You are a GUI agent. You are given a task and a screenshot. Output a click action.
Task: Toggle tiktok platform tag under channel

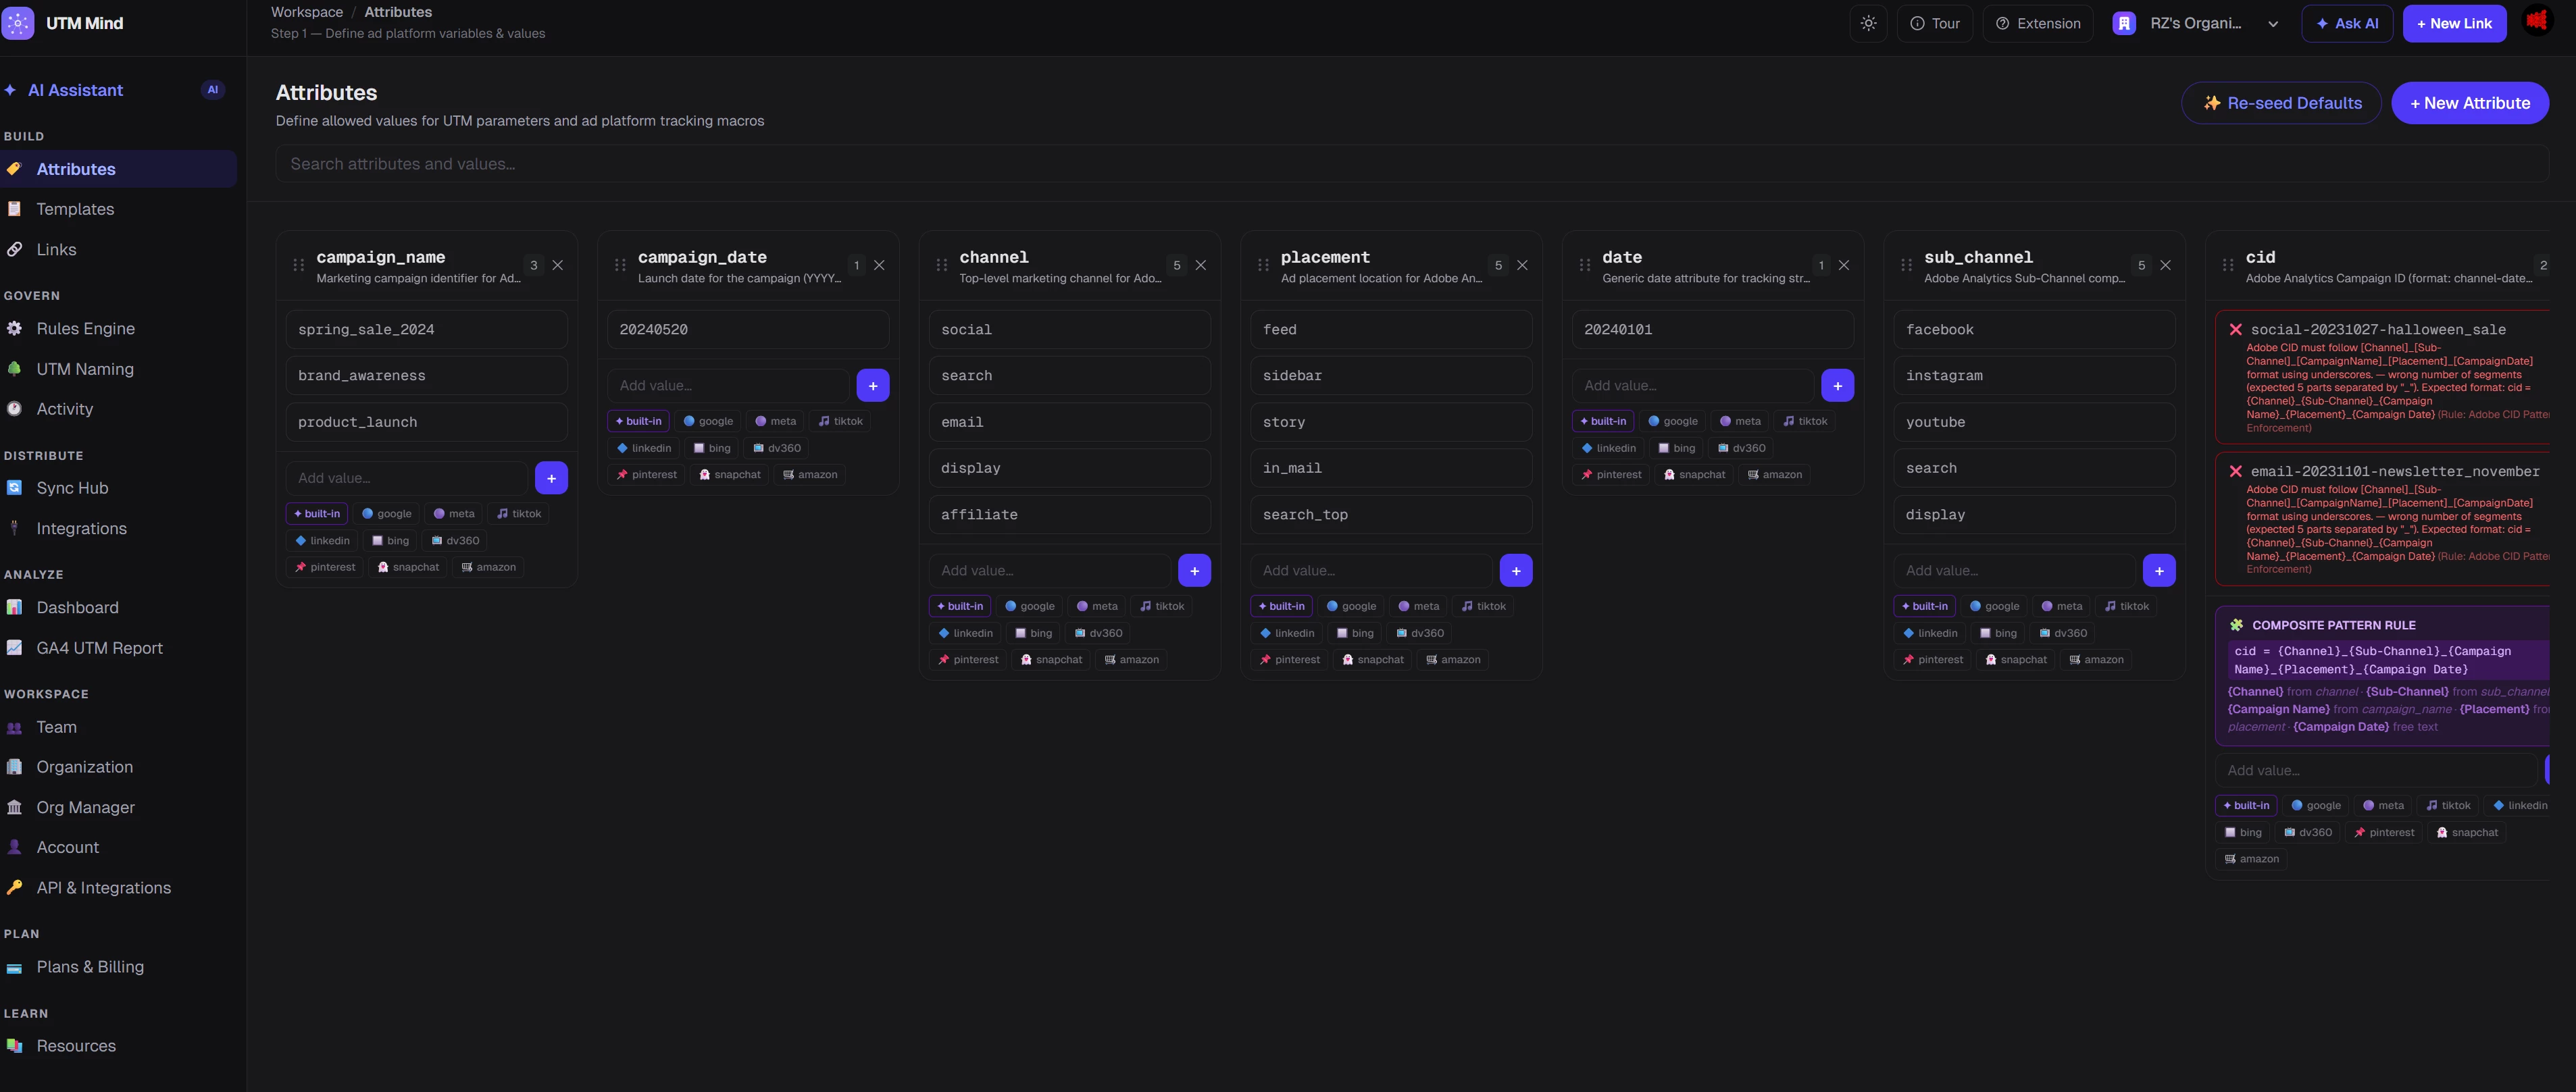tap(1161, 606)
